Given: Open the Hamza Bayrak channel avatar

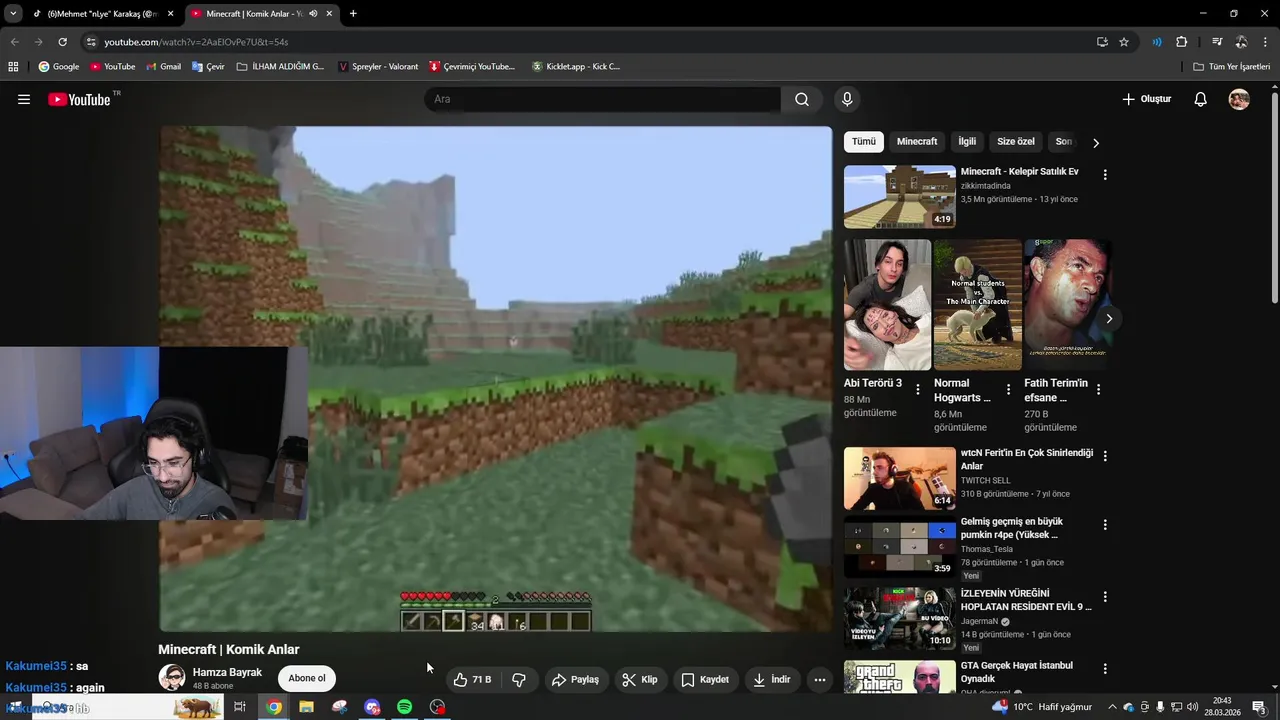Looking at the screenshot, I should pos(172,678).
